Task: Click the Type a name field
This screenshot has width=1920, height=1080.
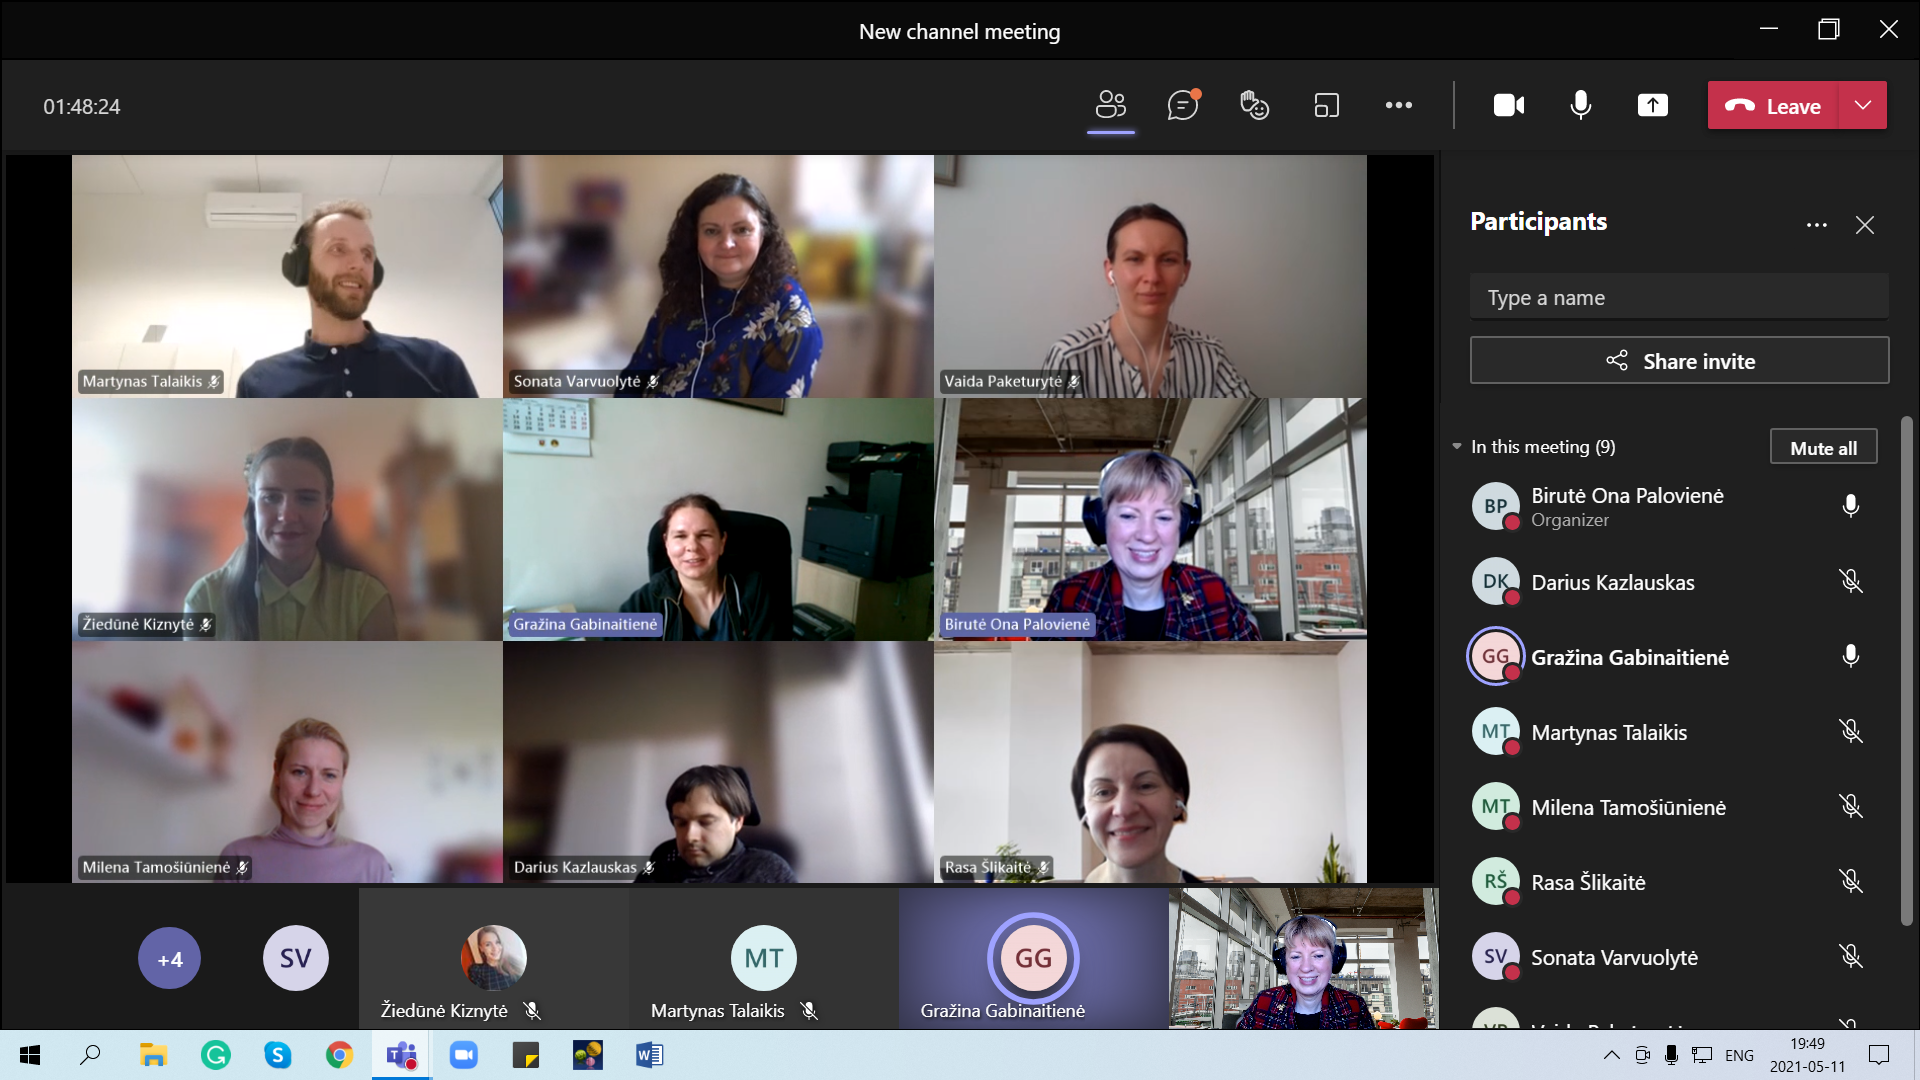Action: tap(1679, 298)
